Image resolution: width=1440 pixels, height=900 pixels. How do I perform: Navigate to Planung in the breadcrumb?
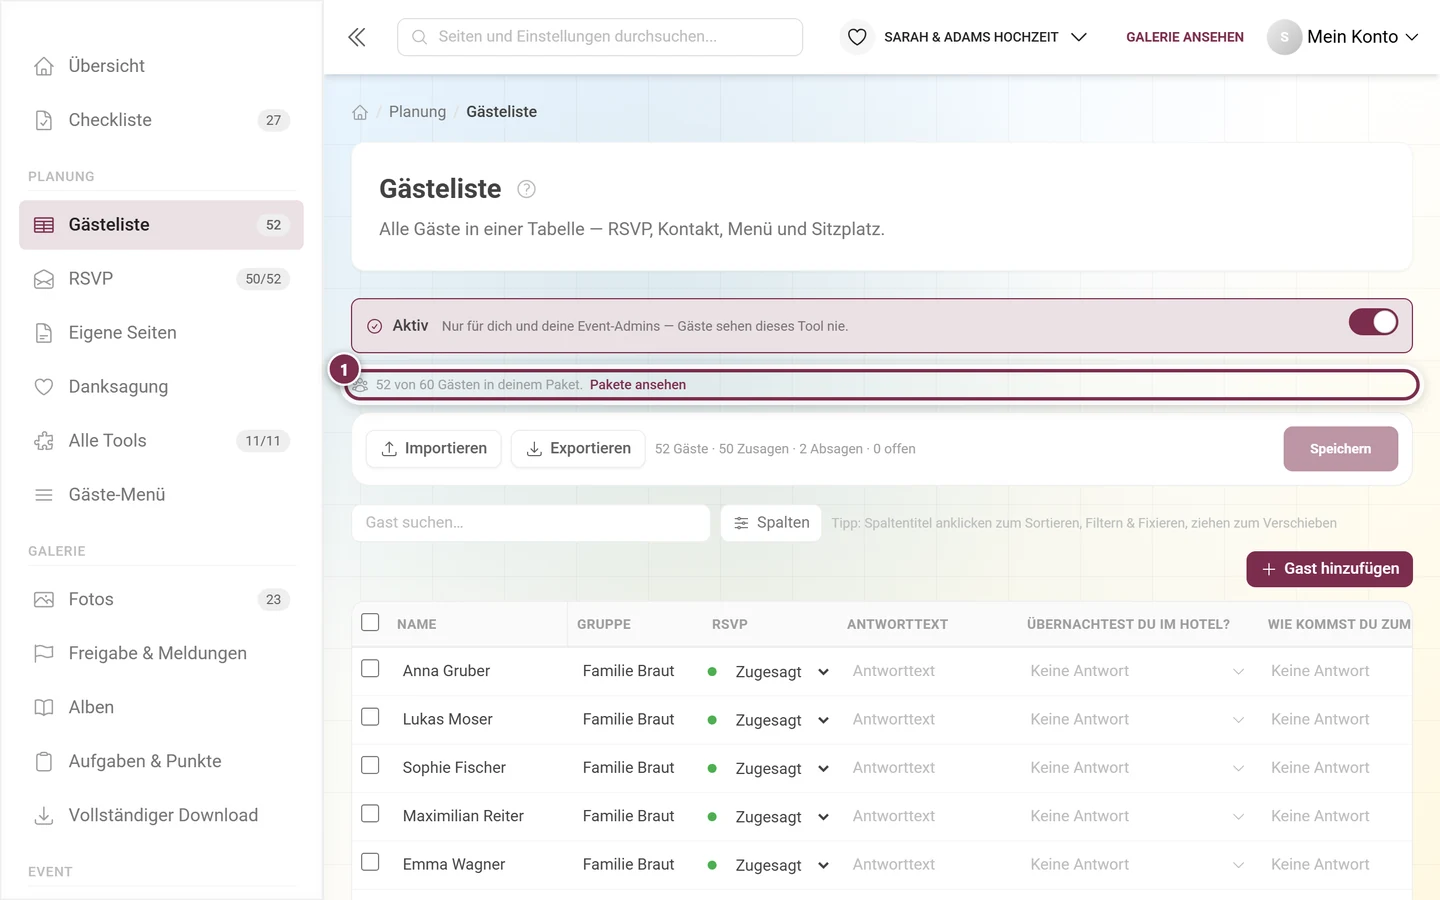click(x=417, y=112)
